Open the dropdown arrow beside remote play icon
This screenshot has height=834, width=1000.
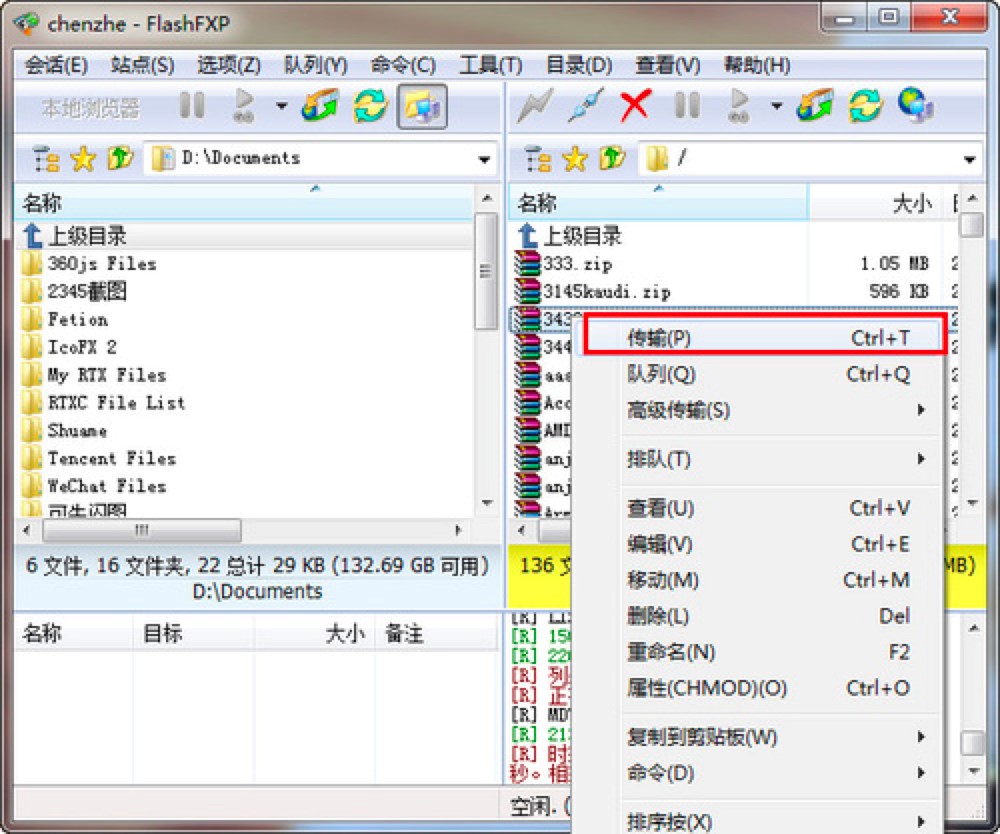click(776, 106)
